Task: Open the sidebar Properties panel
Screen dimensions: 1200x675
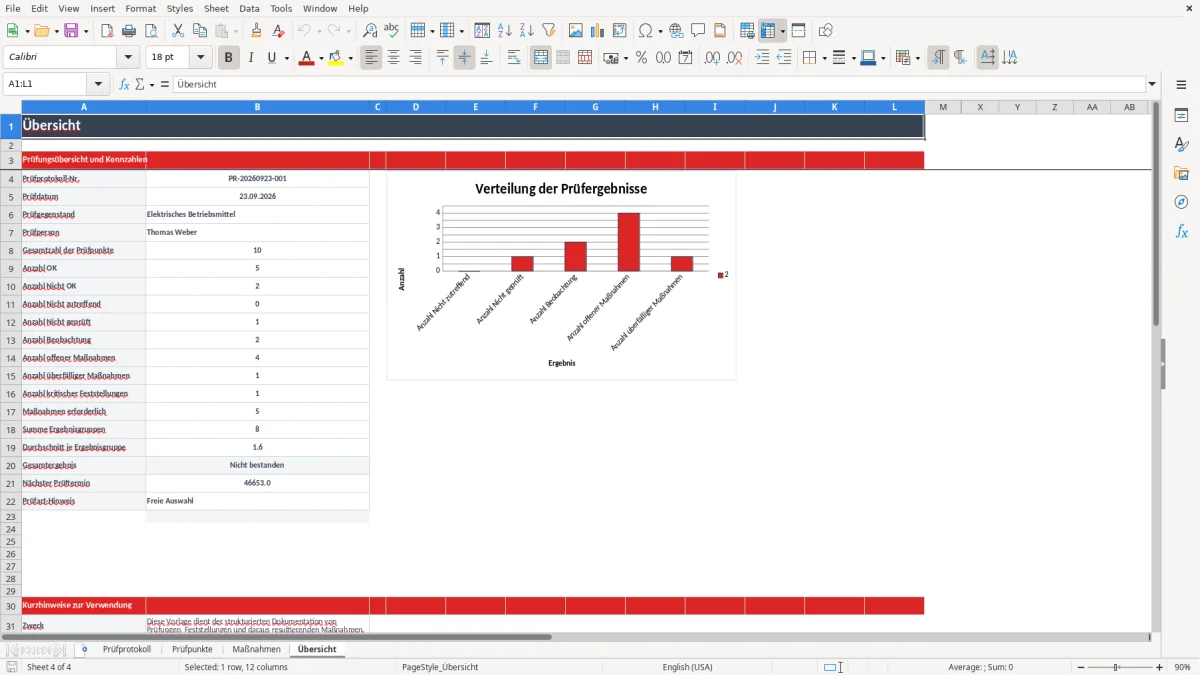Action: pyautogui.click(x=1181, y=116)
